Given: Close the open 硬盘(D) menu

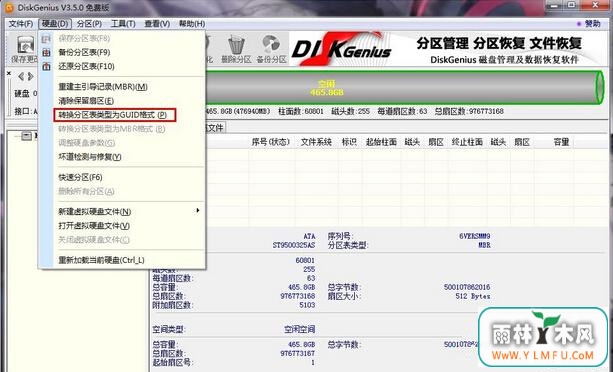Looking at the screenshot, I should coord(55,24).
